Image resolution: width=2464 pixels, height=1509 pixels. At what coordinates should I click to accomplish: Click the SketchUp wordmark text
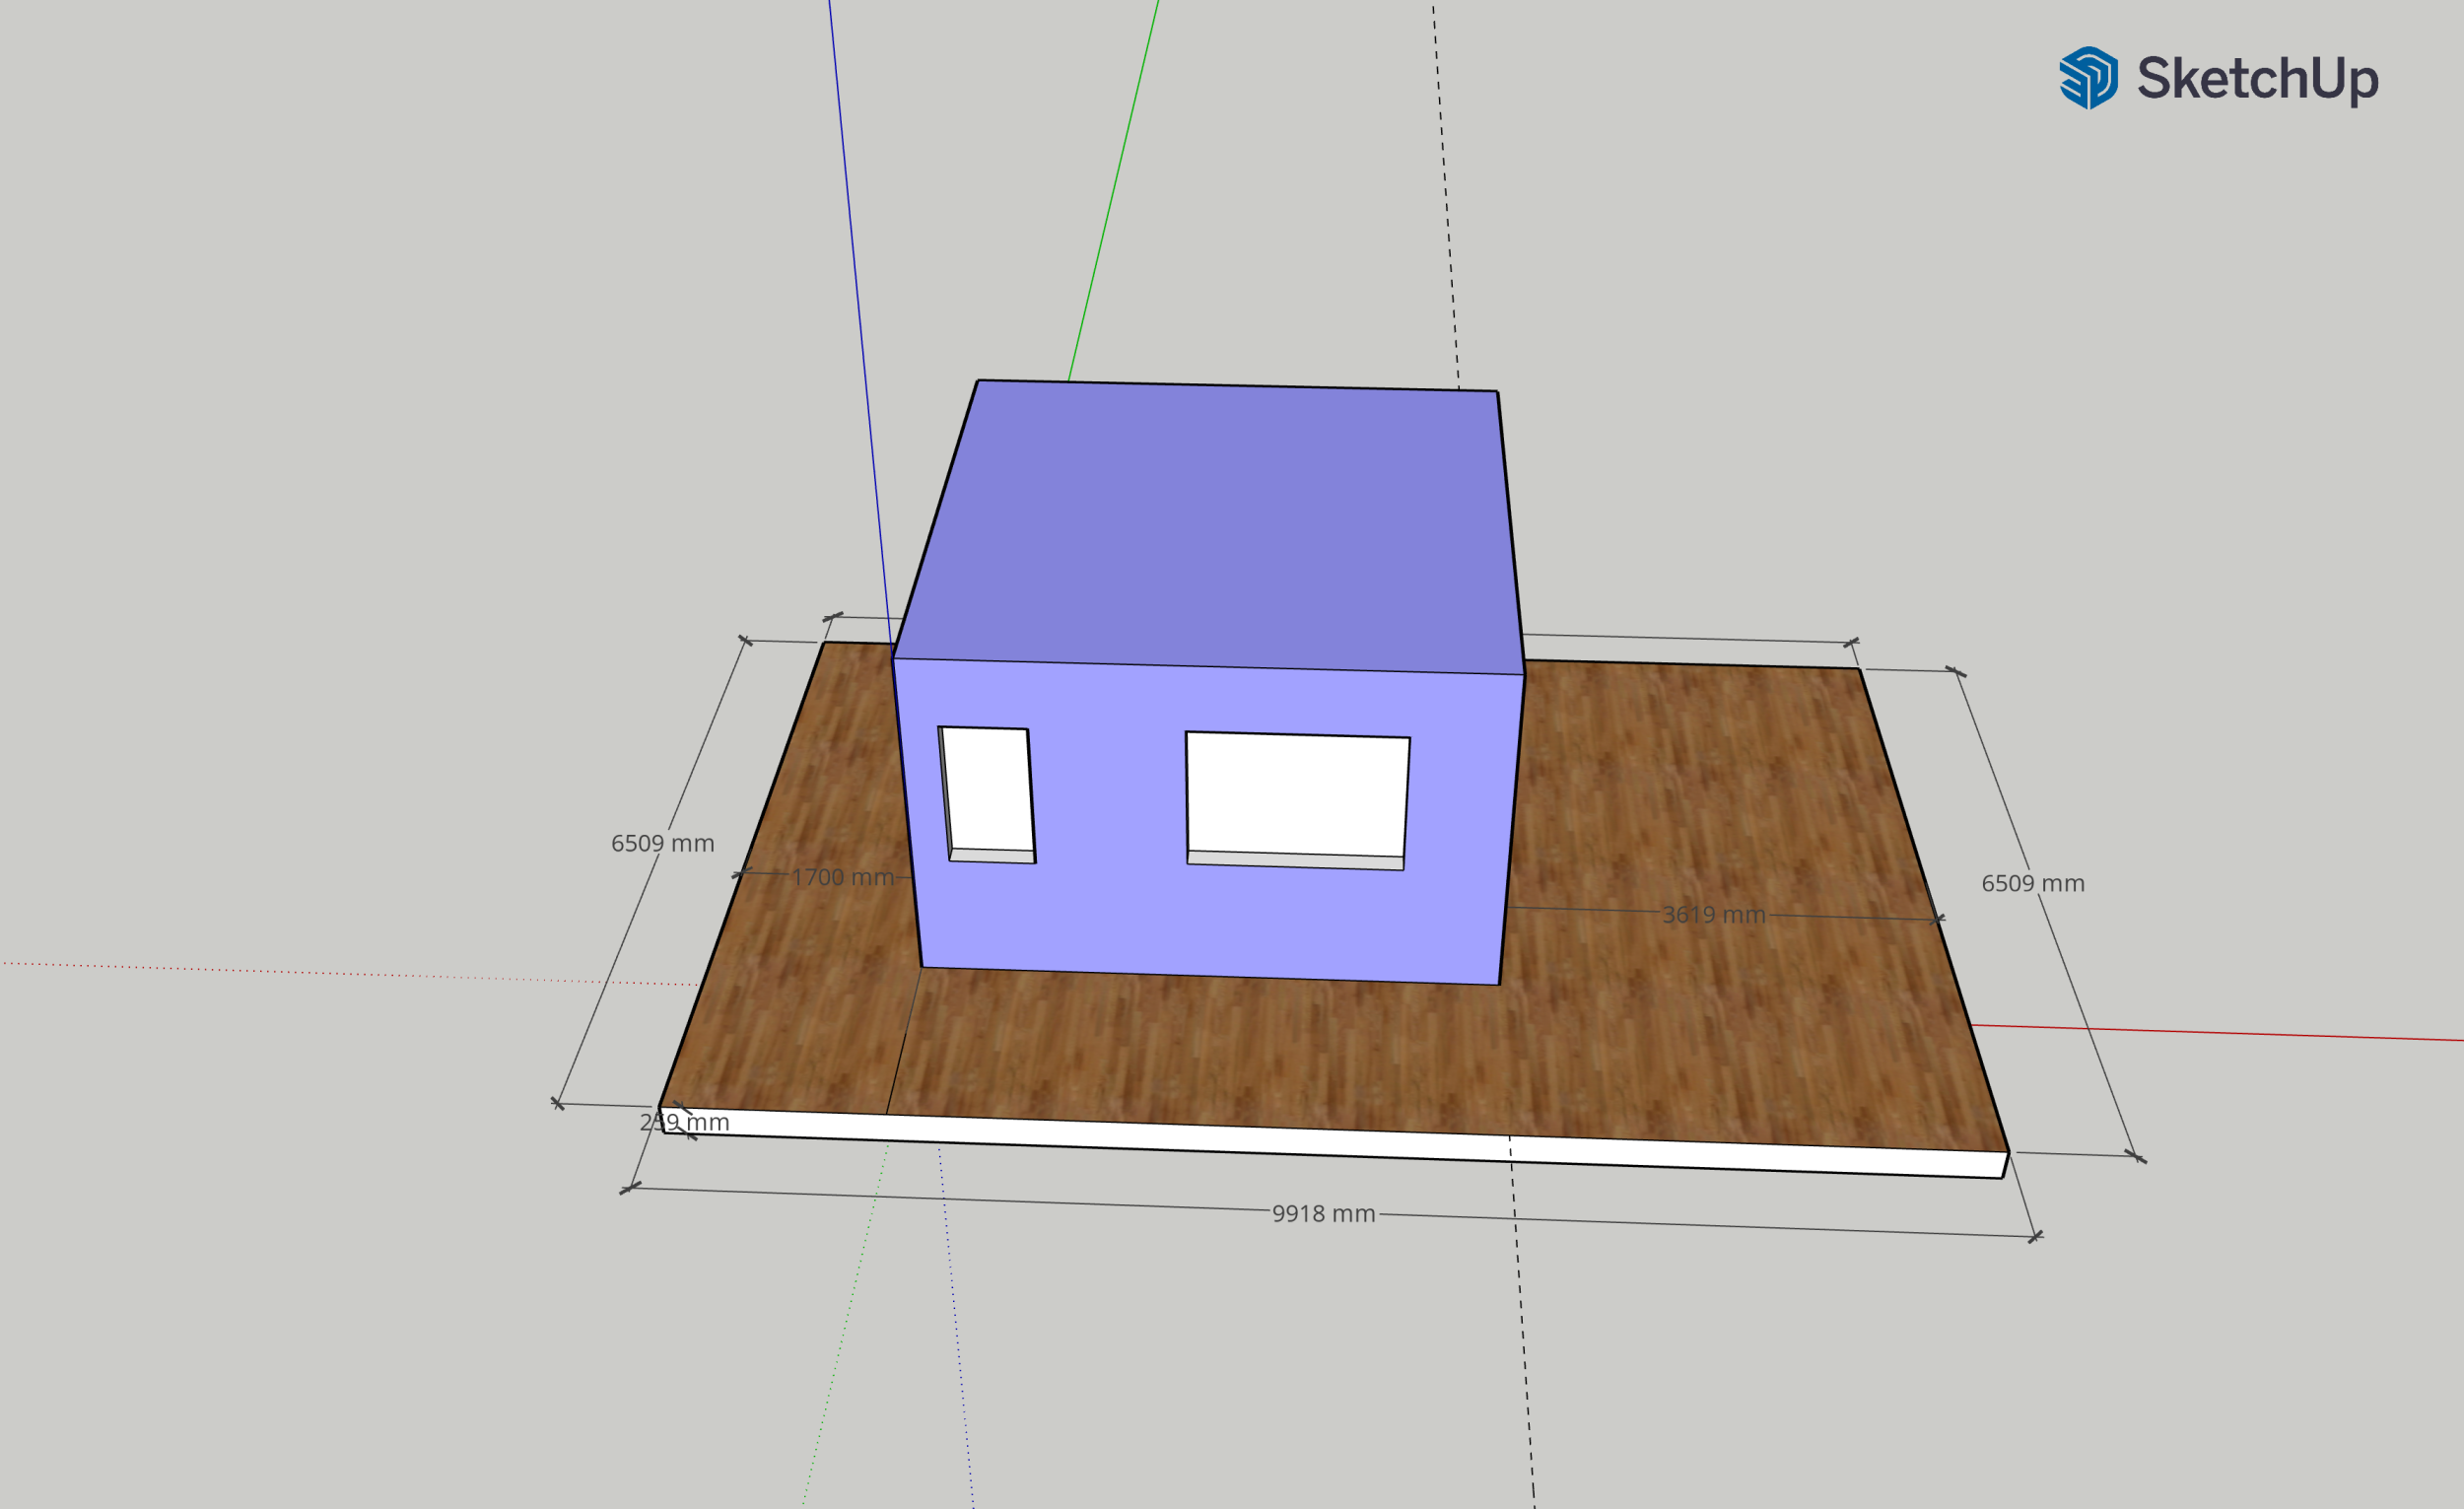(2258, 78)
